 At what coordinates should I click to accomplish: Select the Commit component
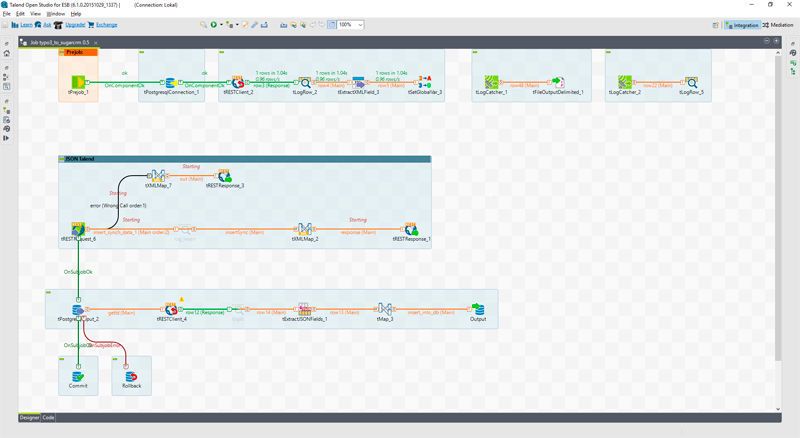click(78, 376)
